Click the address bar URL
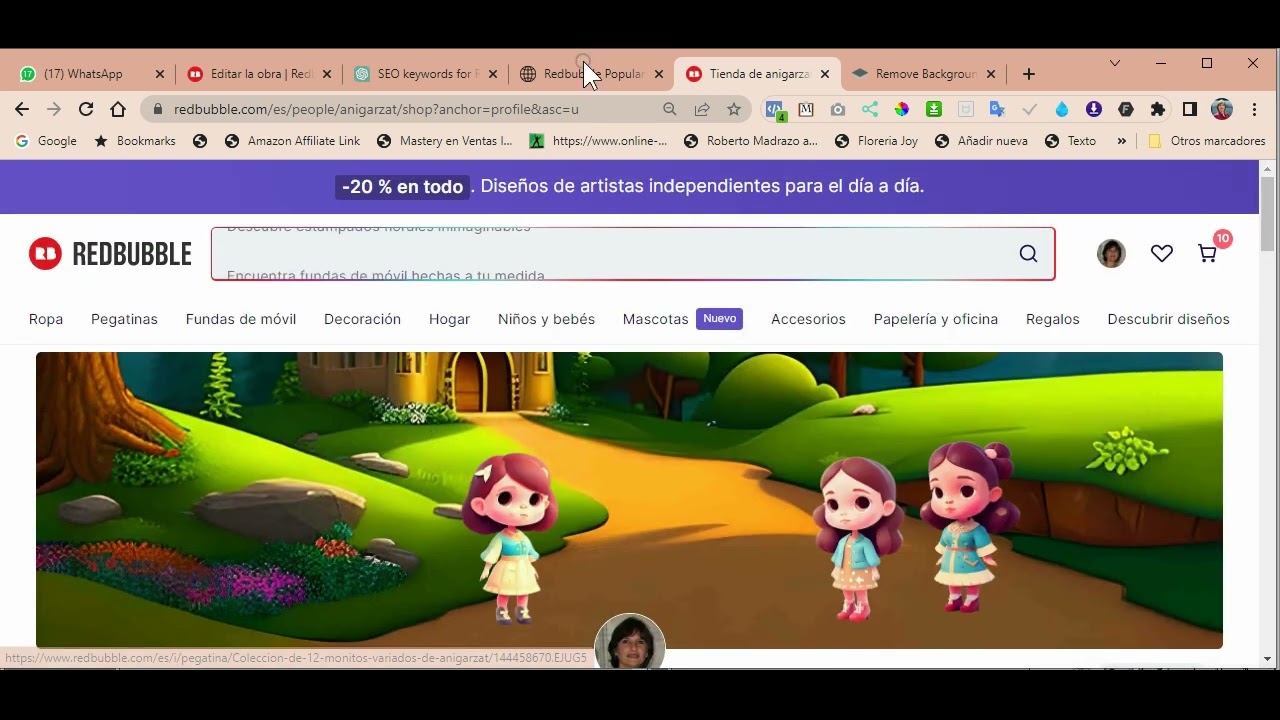1280x720 pixels. click(376, 109)
